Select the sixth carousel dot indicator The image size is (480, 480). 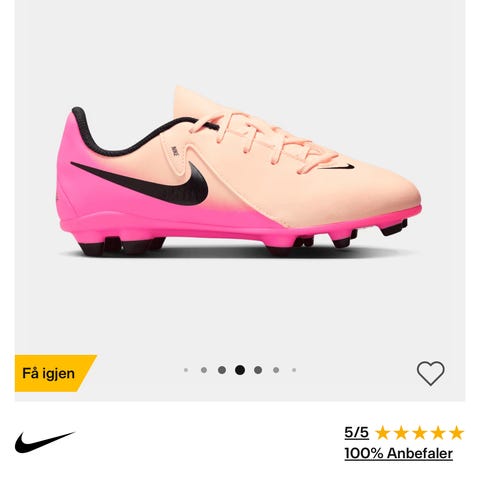point(276,370)
